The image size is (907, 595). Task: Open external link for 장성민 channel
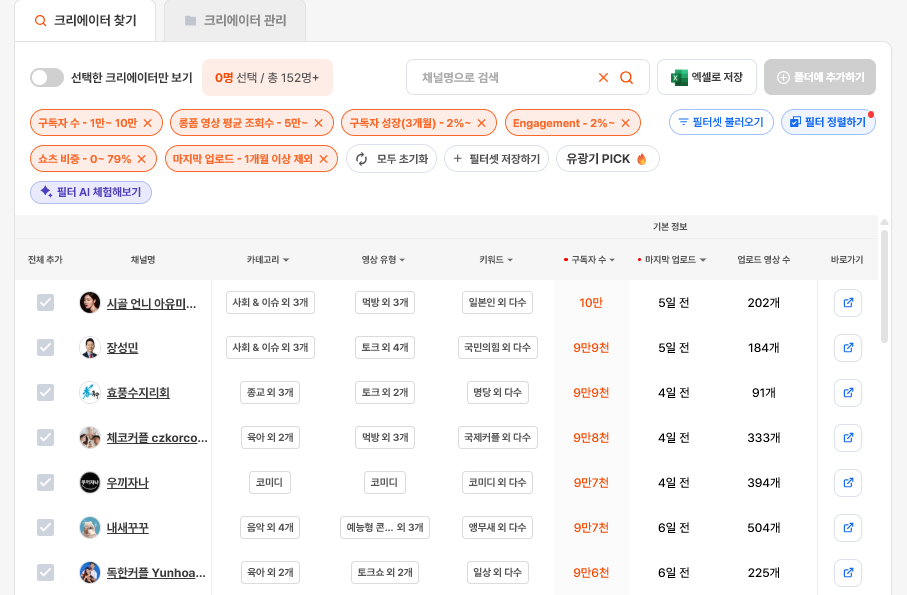[848, 348]
